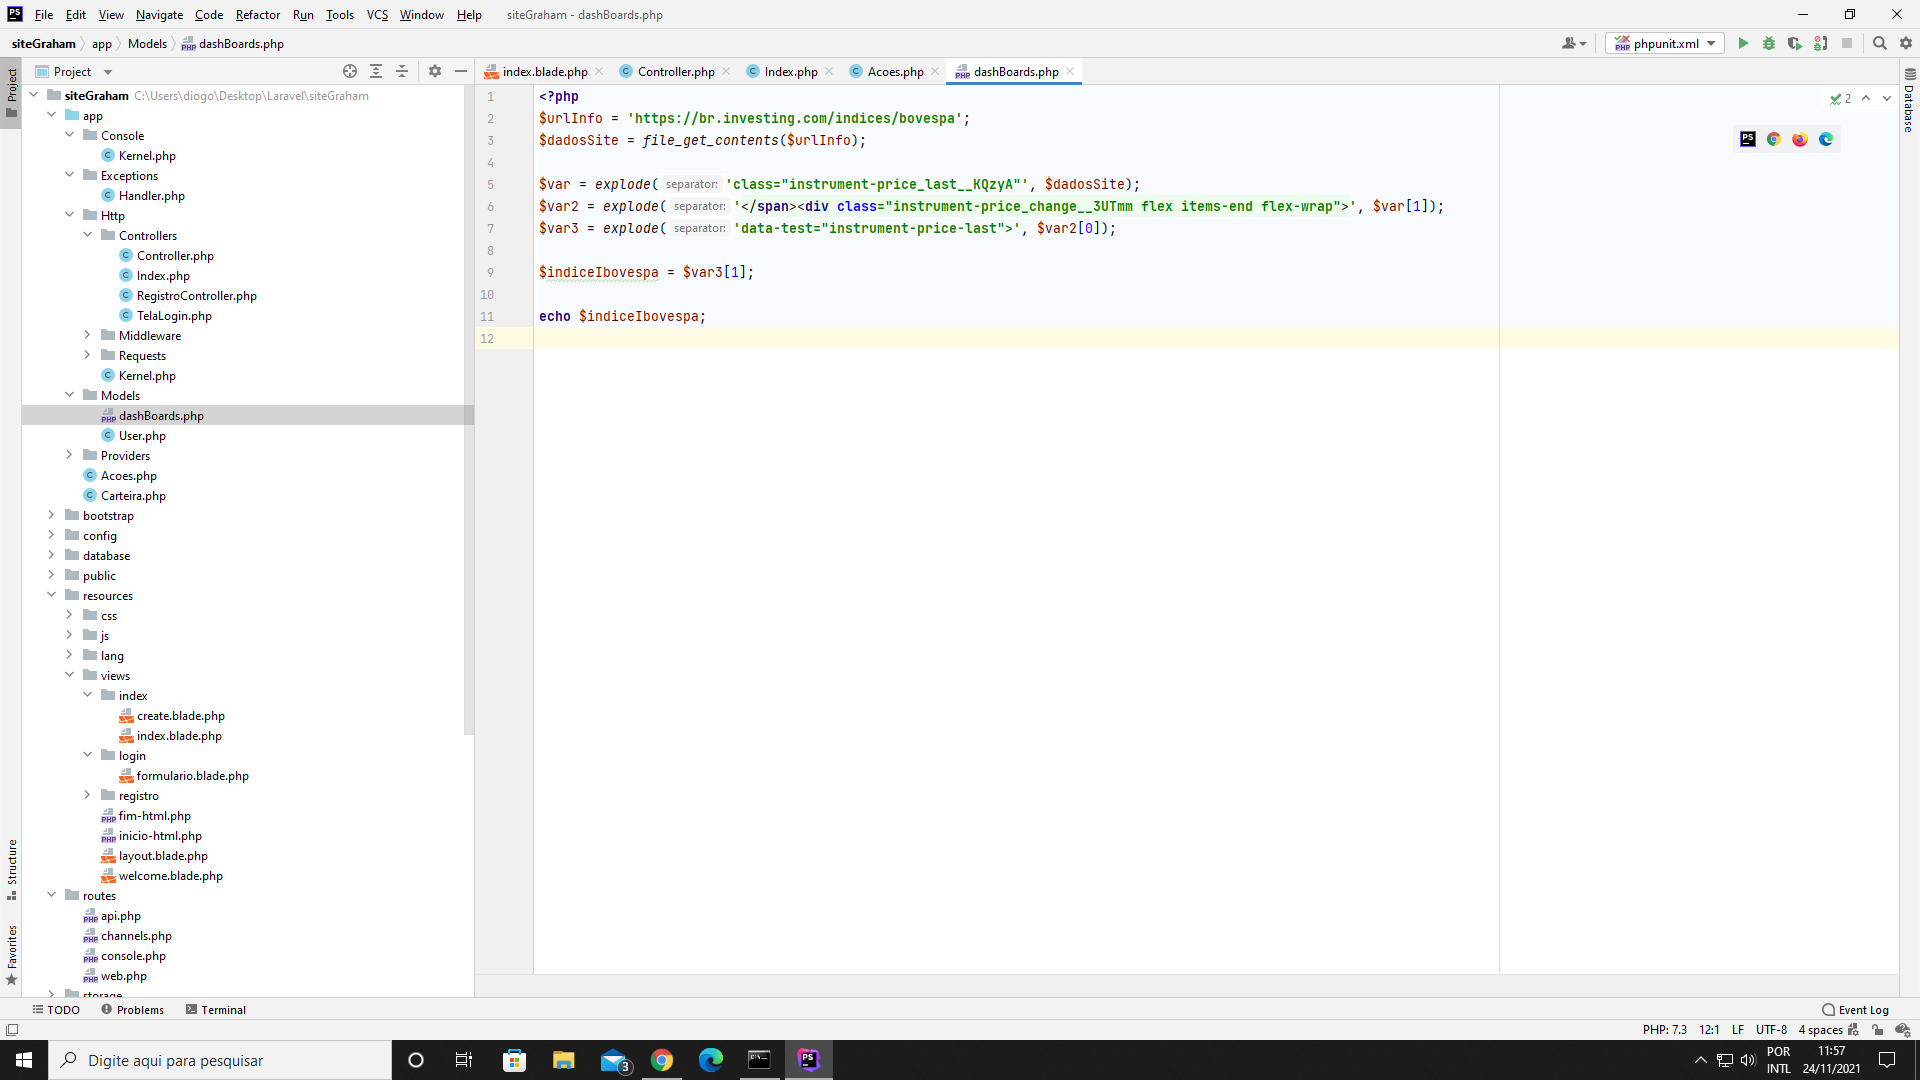Change file encoding UTF-8
The image size is (1920, 1080).
click(1771, 1029)
